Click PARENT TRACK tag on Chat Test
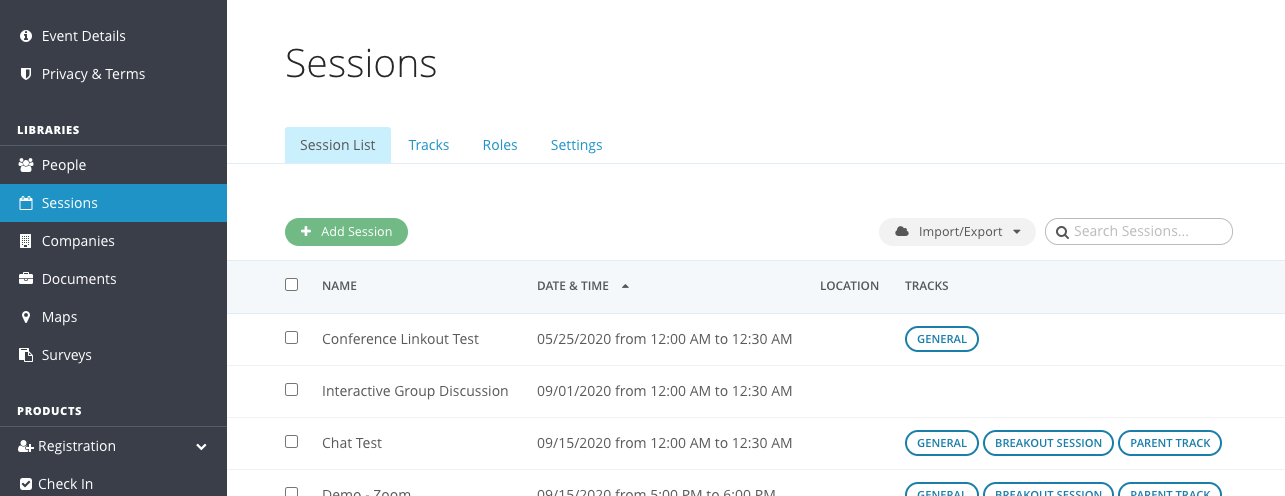This screenshot has width=1285, height=496. (x=1170, y=443)
